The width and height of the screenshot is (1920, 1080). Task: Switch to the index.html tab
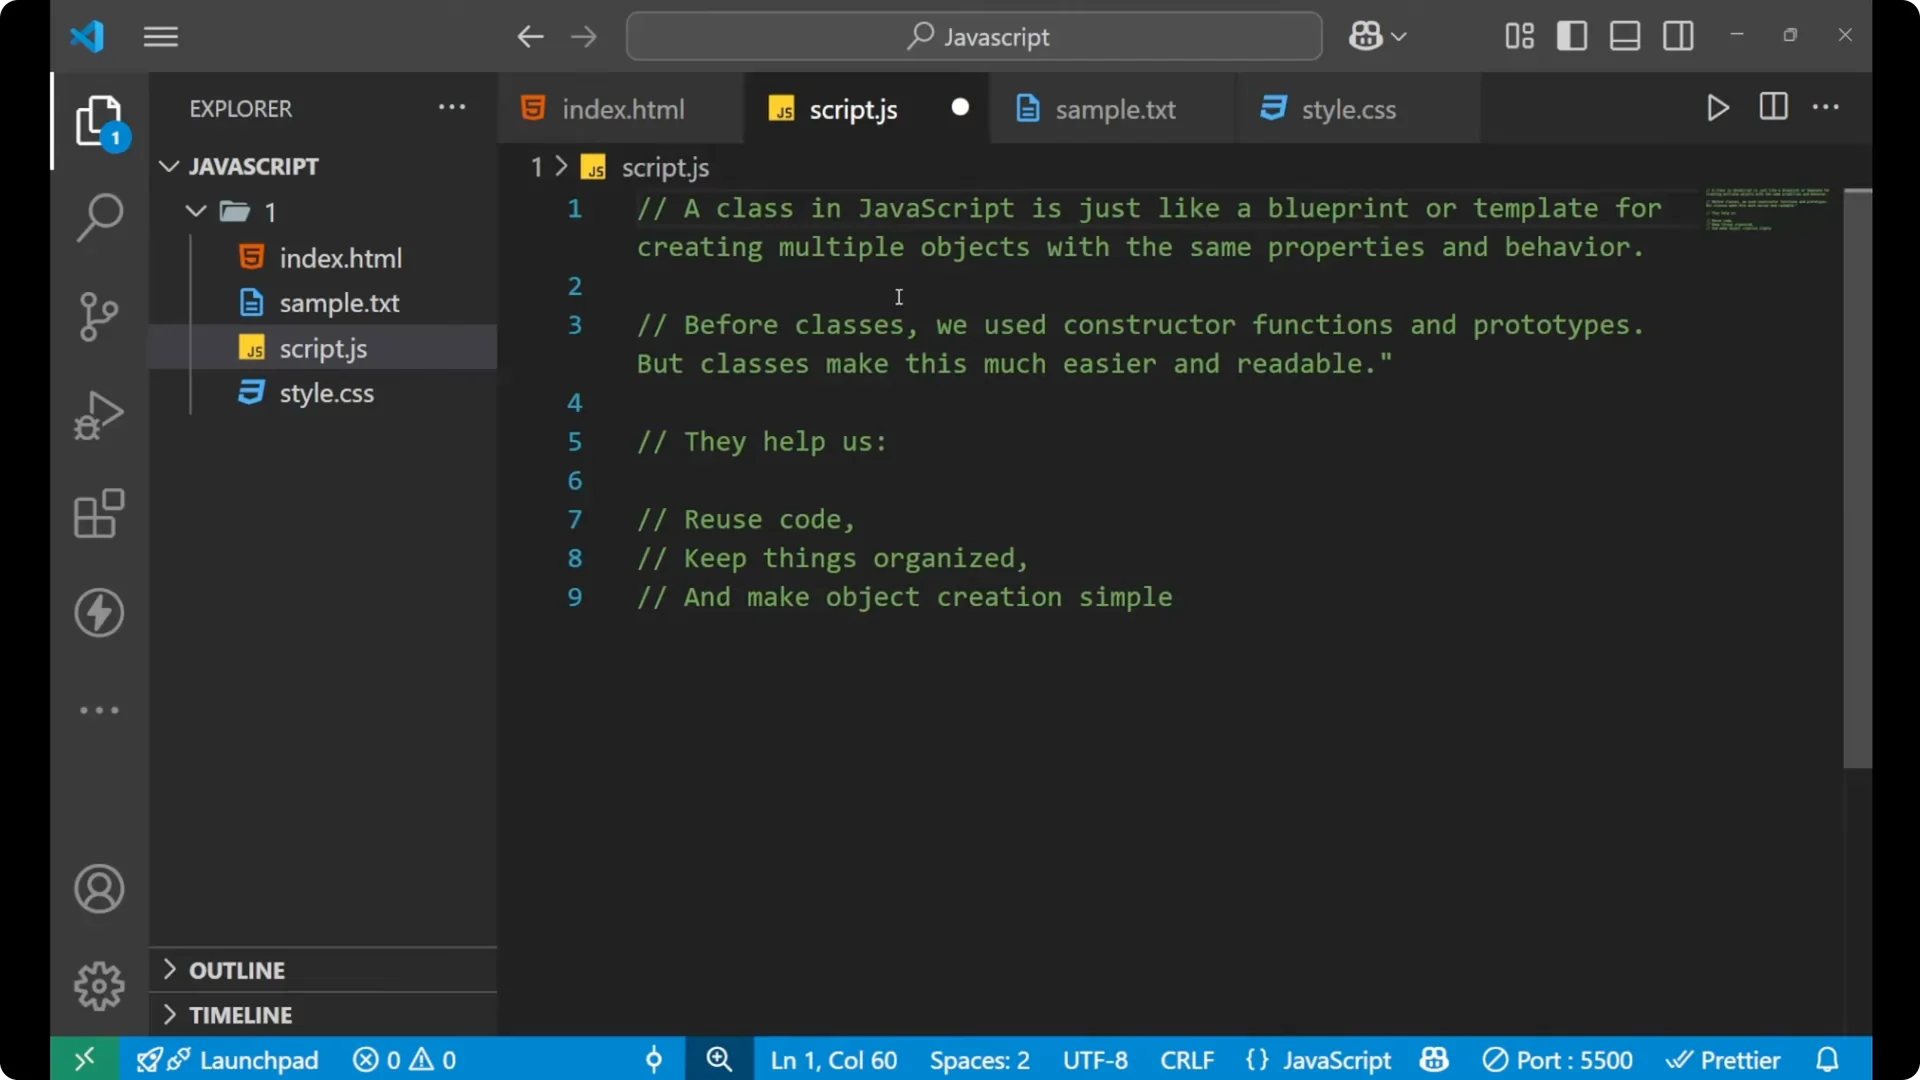pos(620,108)
